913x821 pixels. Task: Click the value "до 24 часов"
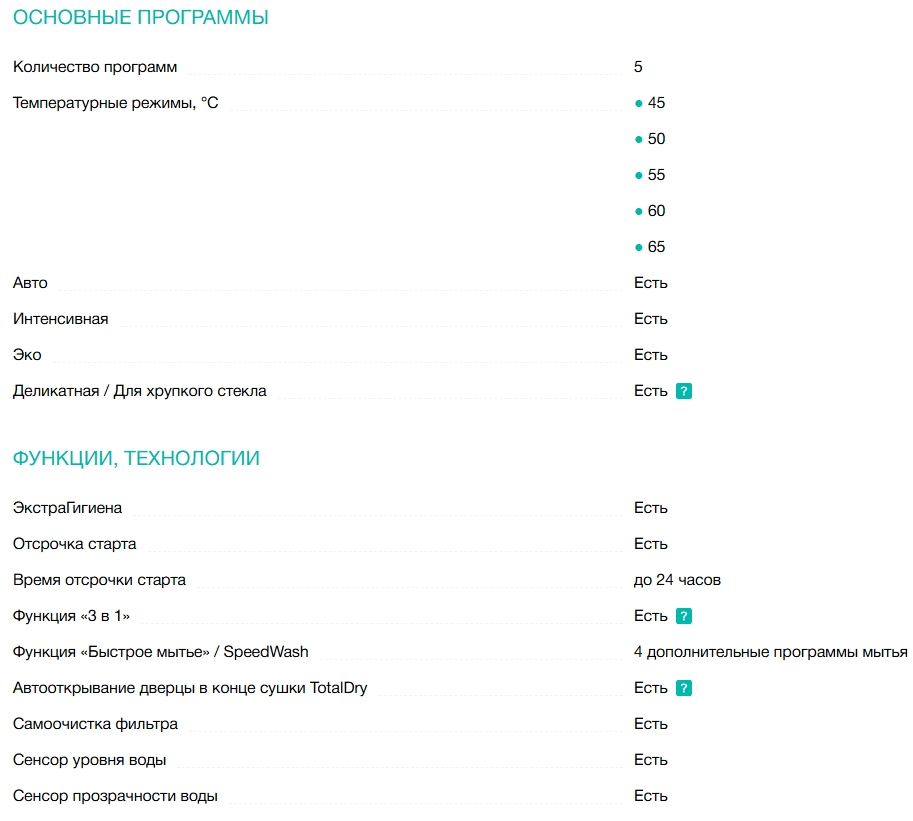pyautogui.click(x=677, y=580)
